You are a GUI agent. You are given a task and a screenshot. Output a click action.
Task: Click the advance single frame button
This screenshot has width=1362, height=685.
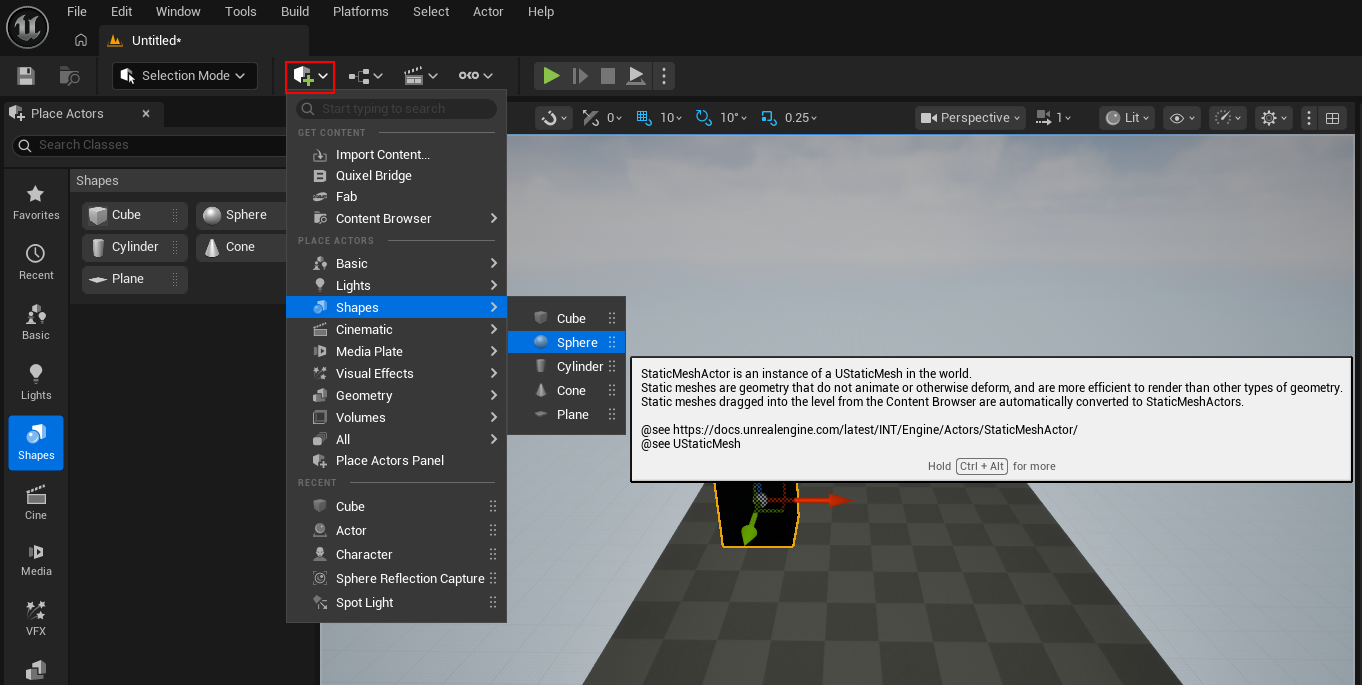click(x=580, y=76)
